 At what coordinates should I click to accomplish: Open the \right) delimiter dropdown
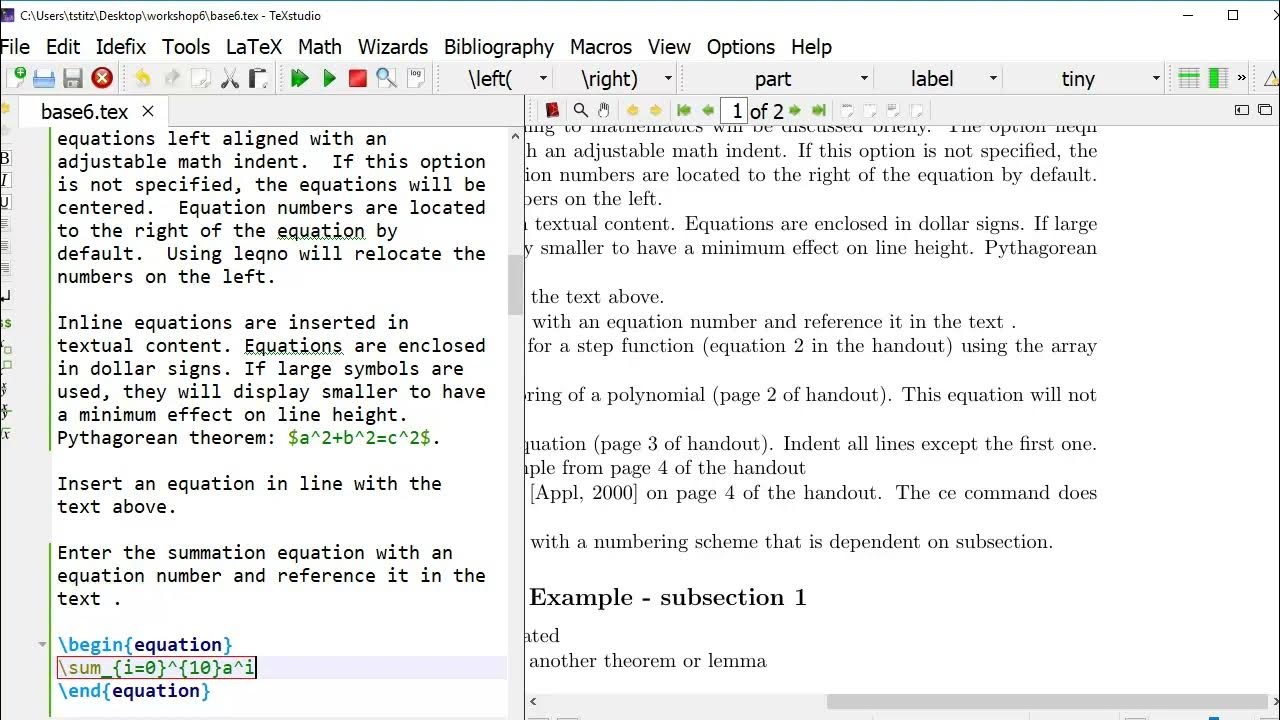pos(668,78)
